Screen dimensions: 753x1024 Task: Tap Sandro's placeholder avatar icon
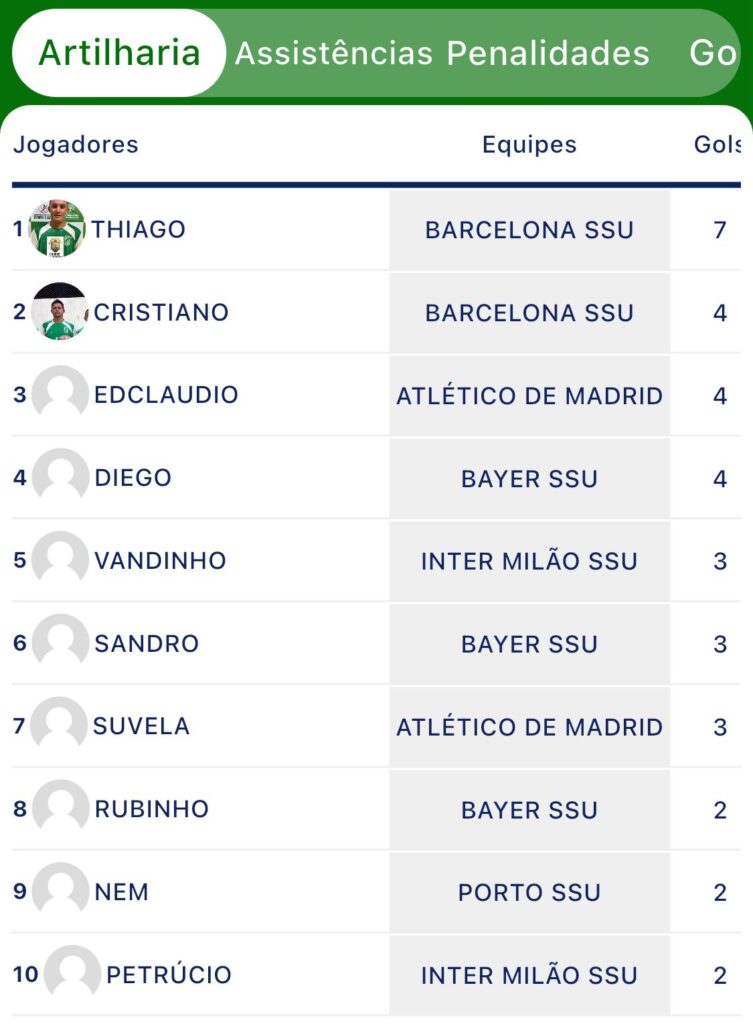[x=60, y=643]
